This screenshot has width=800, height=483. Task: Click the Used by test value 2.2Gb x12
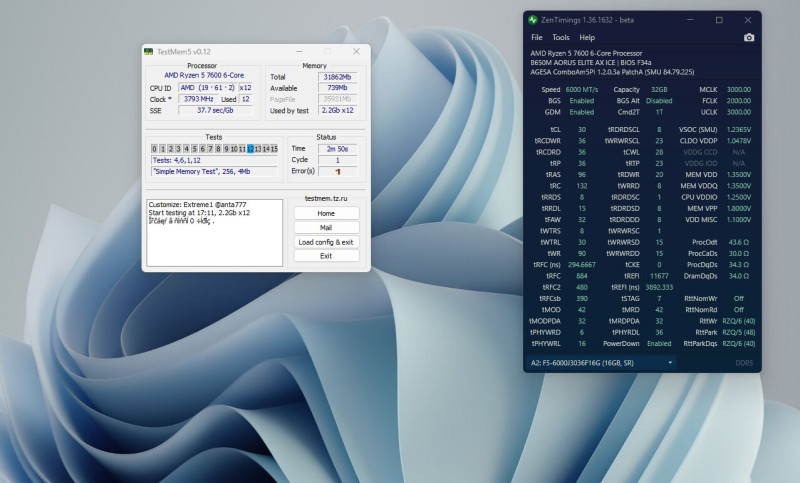pyautogui.click(x=337, y=110)
